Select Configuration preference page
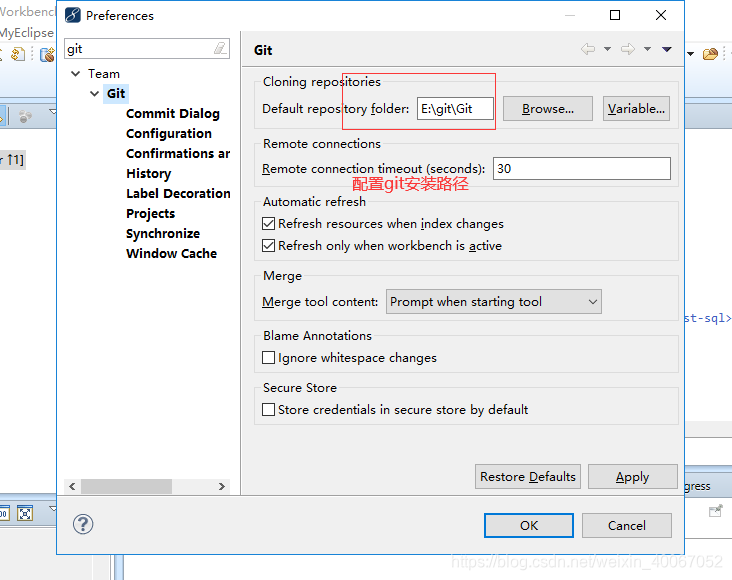 coord(169,134)
